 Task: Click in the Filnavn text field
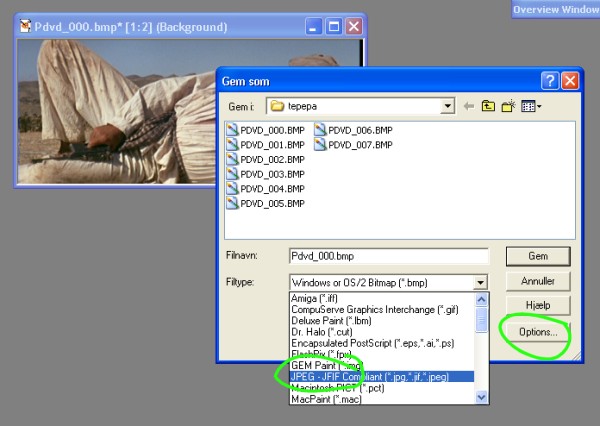pos(388,256)
